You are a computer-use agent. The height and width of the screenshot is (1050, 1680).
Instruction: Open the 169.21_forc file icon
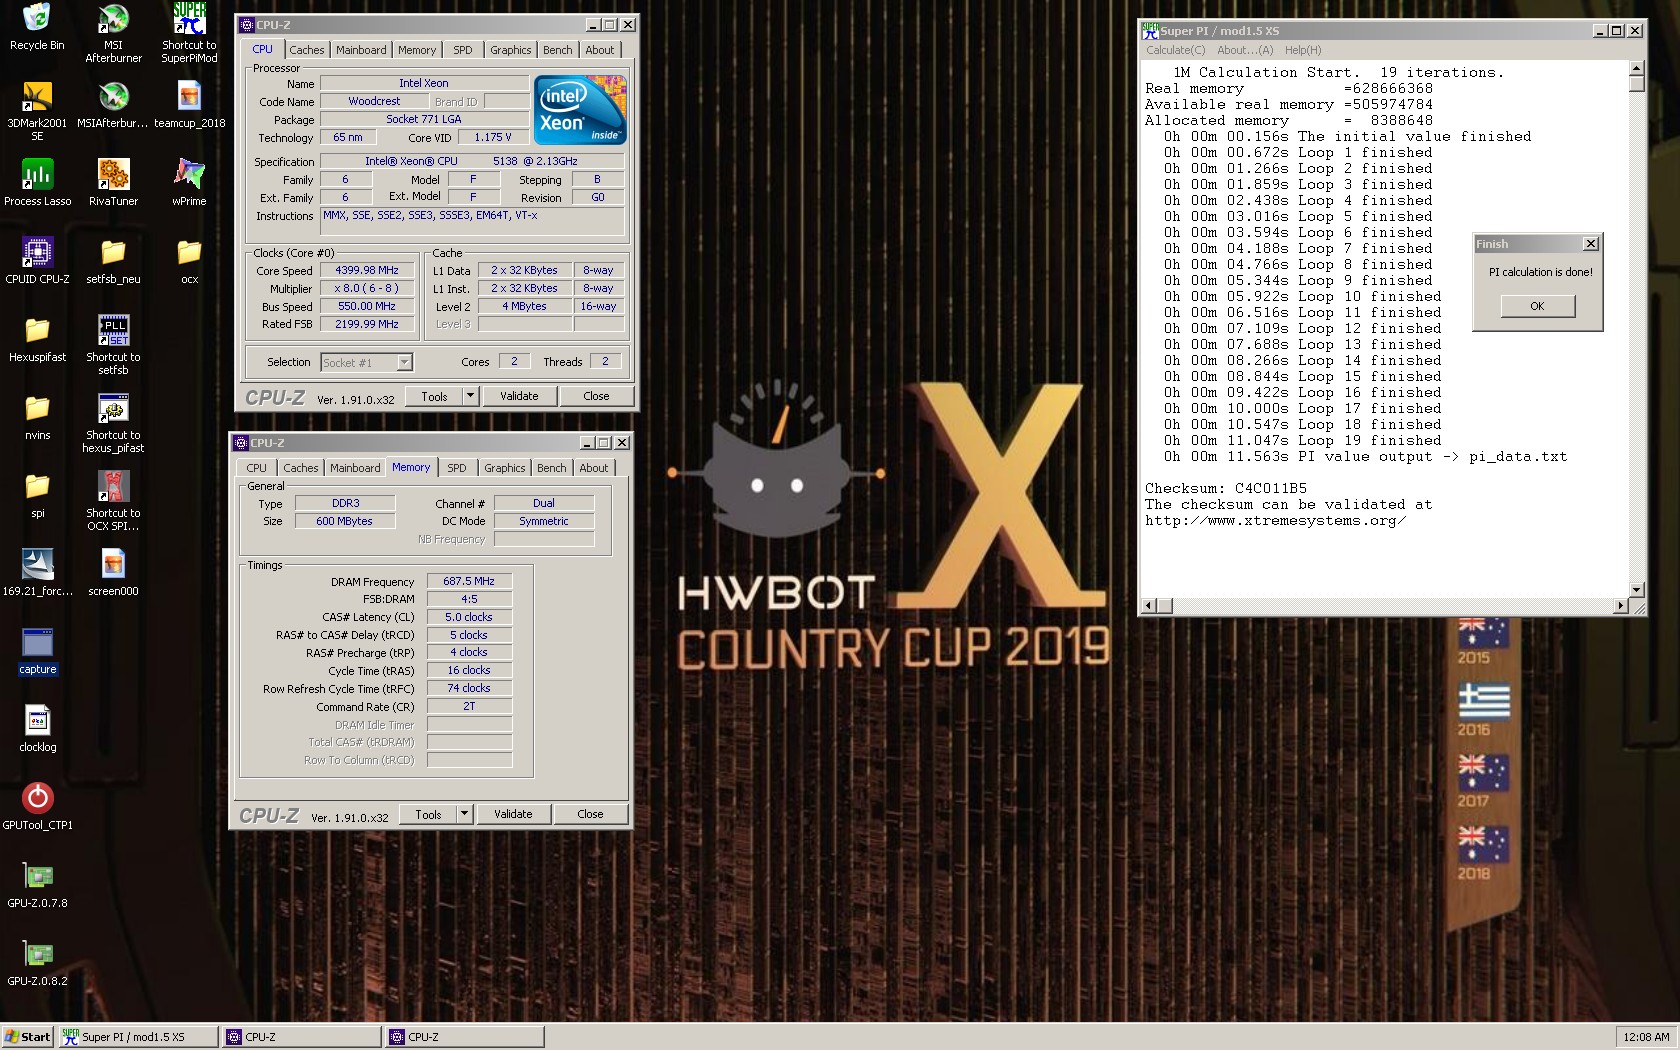point(37,573)
